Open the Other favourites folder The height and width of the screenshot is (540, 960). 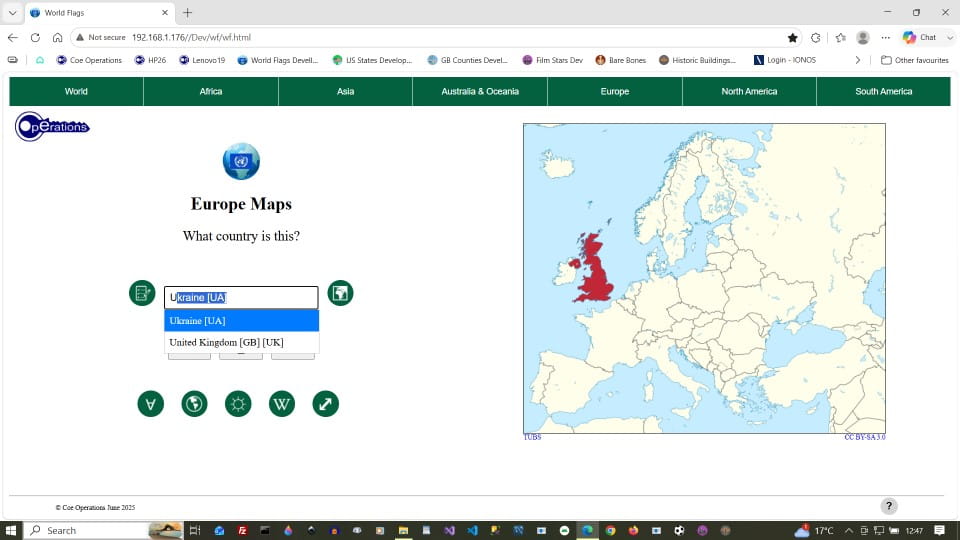tap(915, 60)
